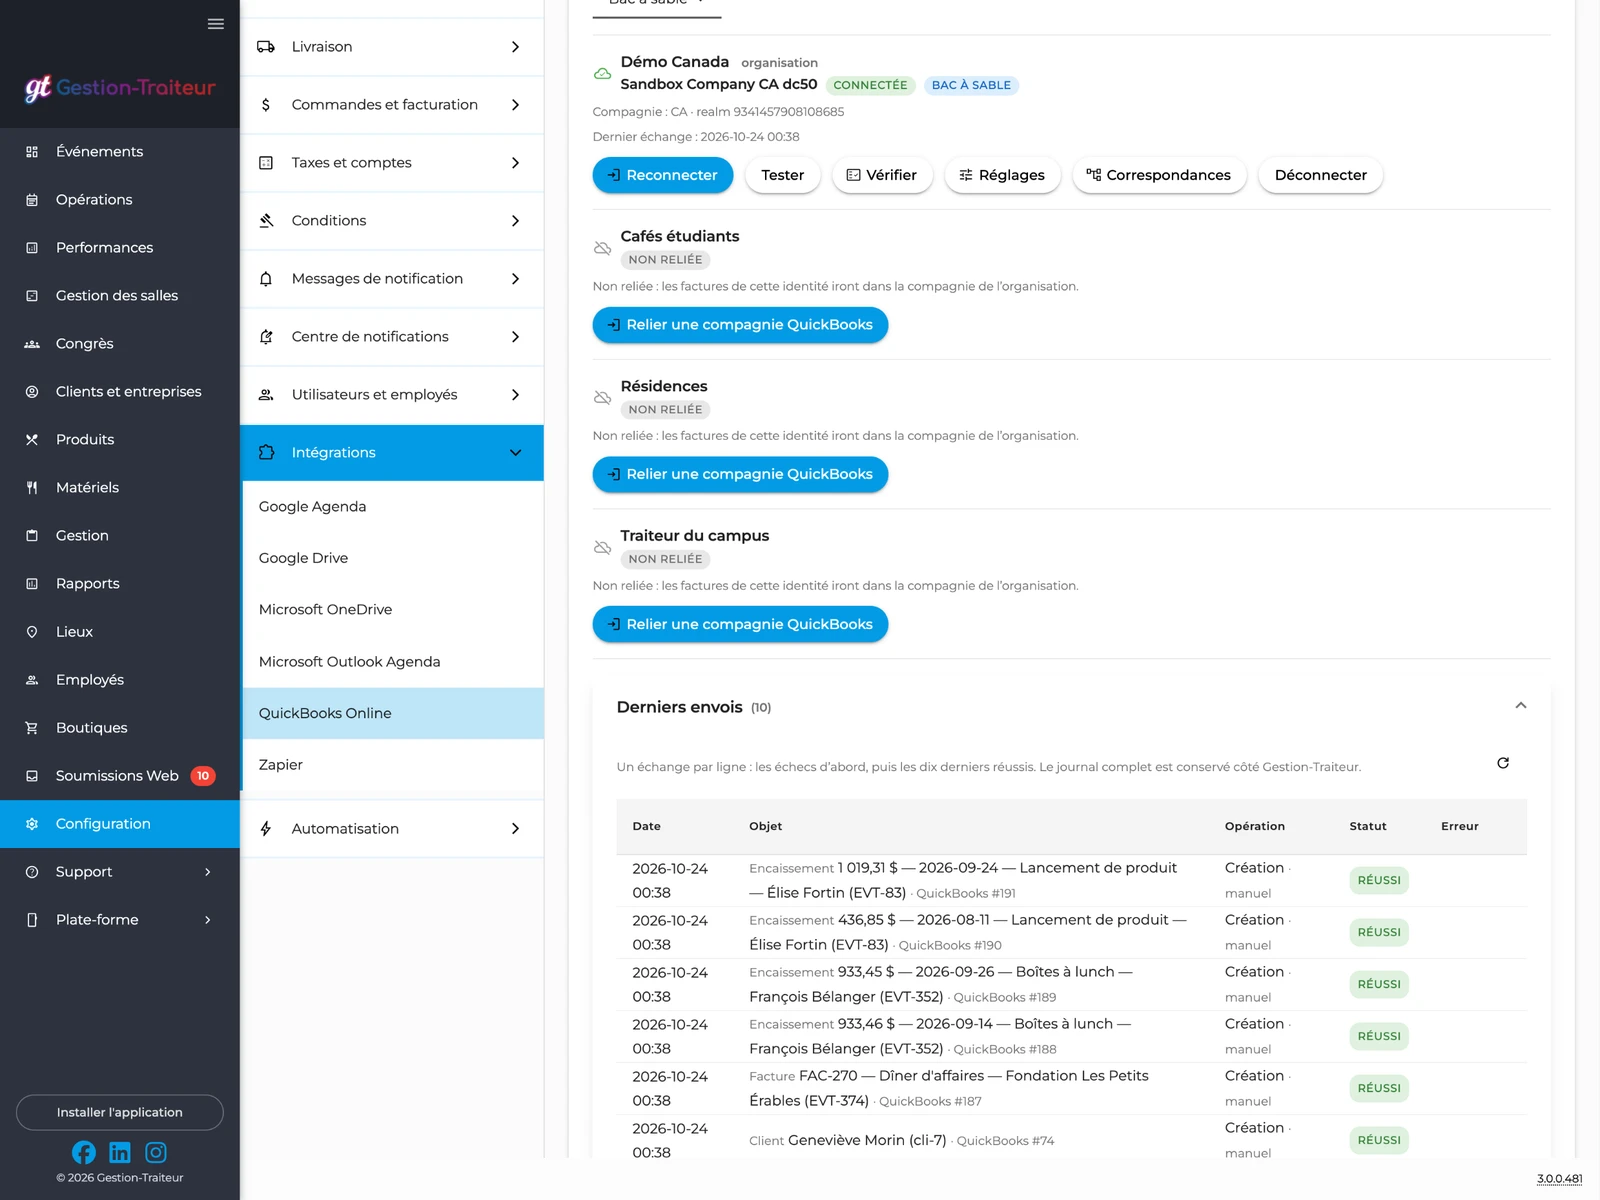Expand the Plate-forme submenu
The image size is (1600, 1200).
pyautogui.click(x=120, y=920)
